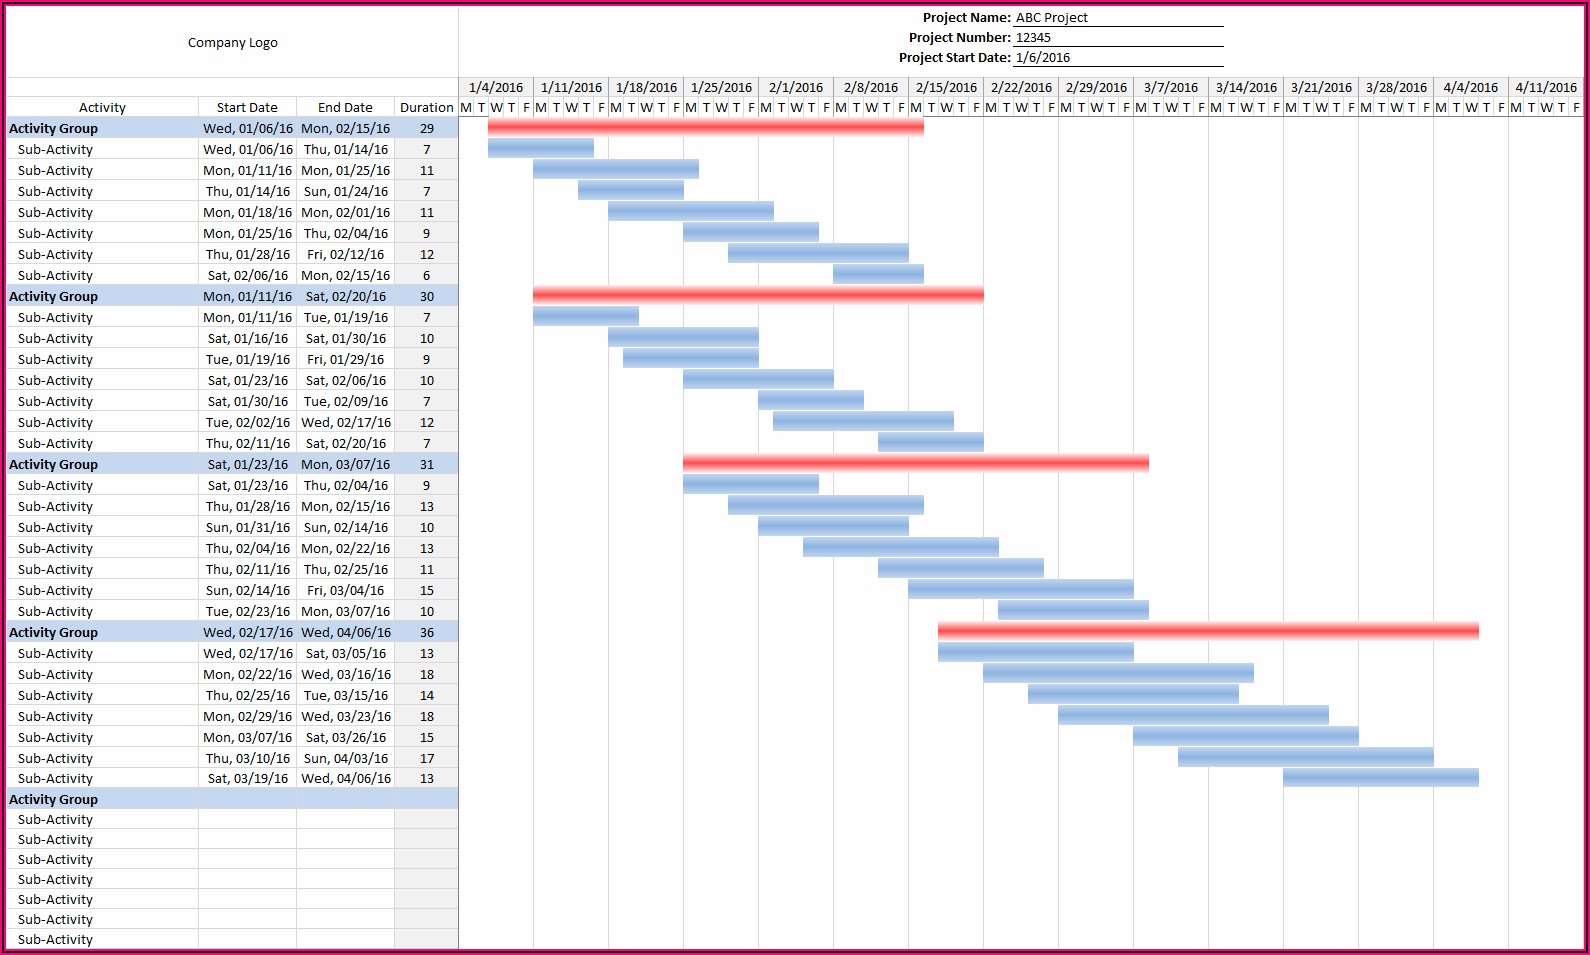Select the 4/11/2016 week header

1545,88
